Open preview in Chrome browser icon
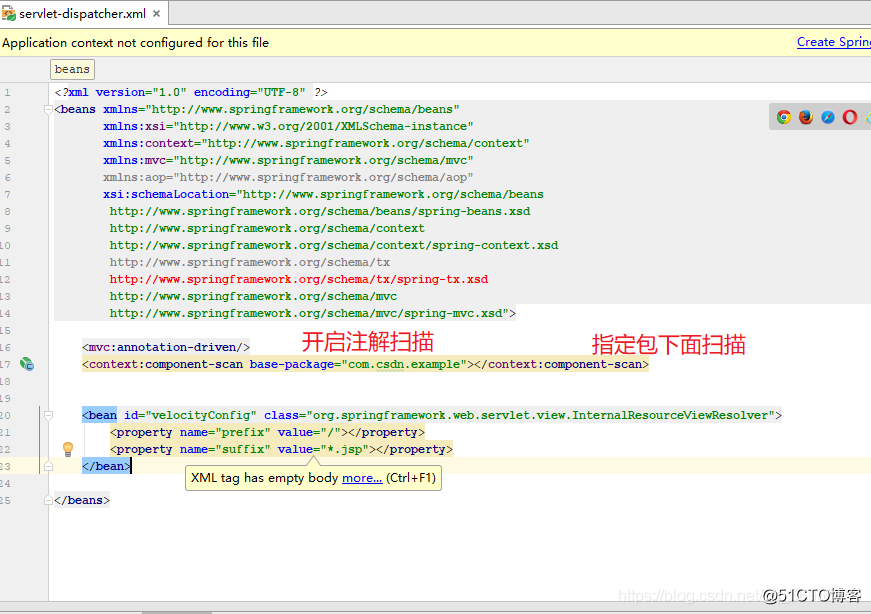Viewport: 871px width, 614px height. point(784,117)
